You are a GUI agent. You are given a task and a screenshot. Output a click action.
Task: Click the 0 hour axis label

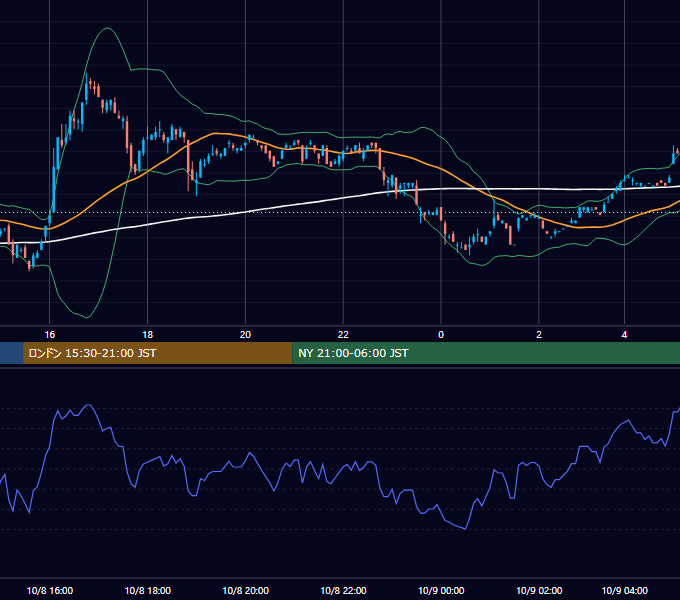[x=441, y=335]
